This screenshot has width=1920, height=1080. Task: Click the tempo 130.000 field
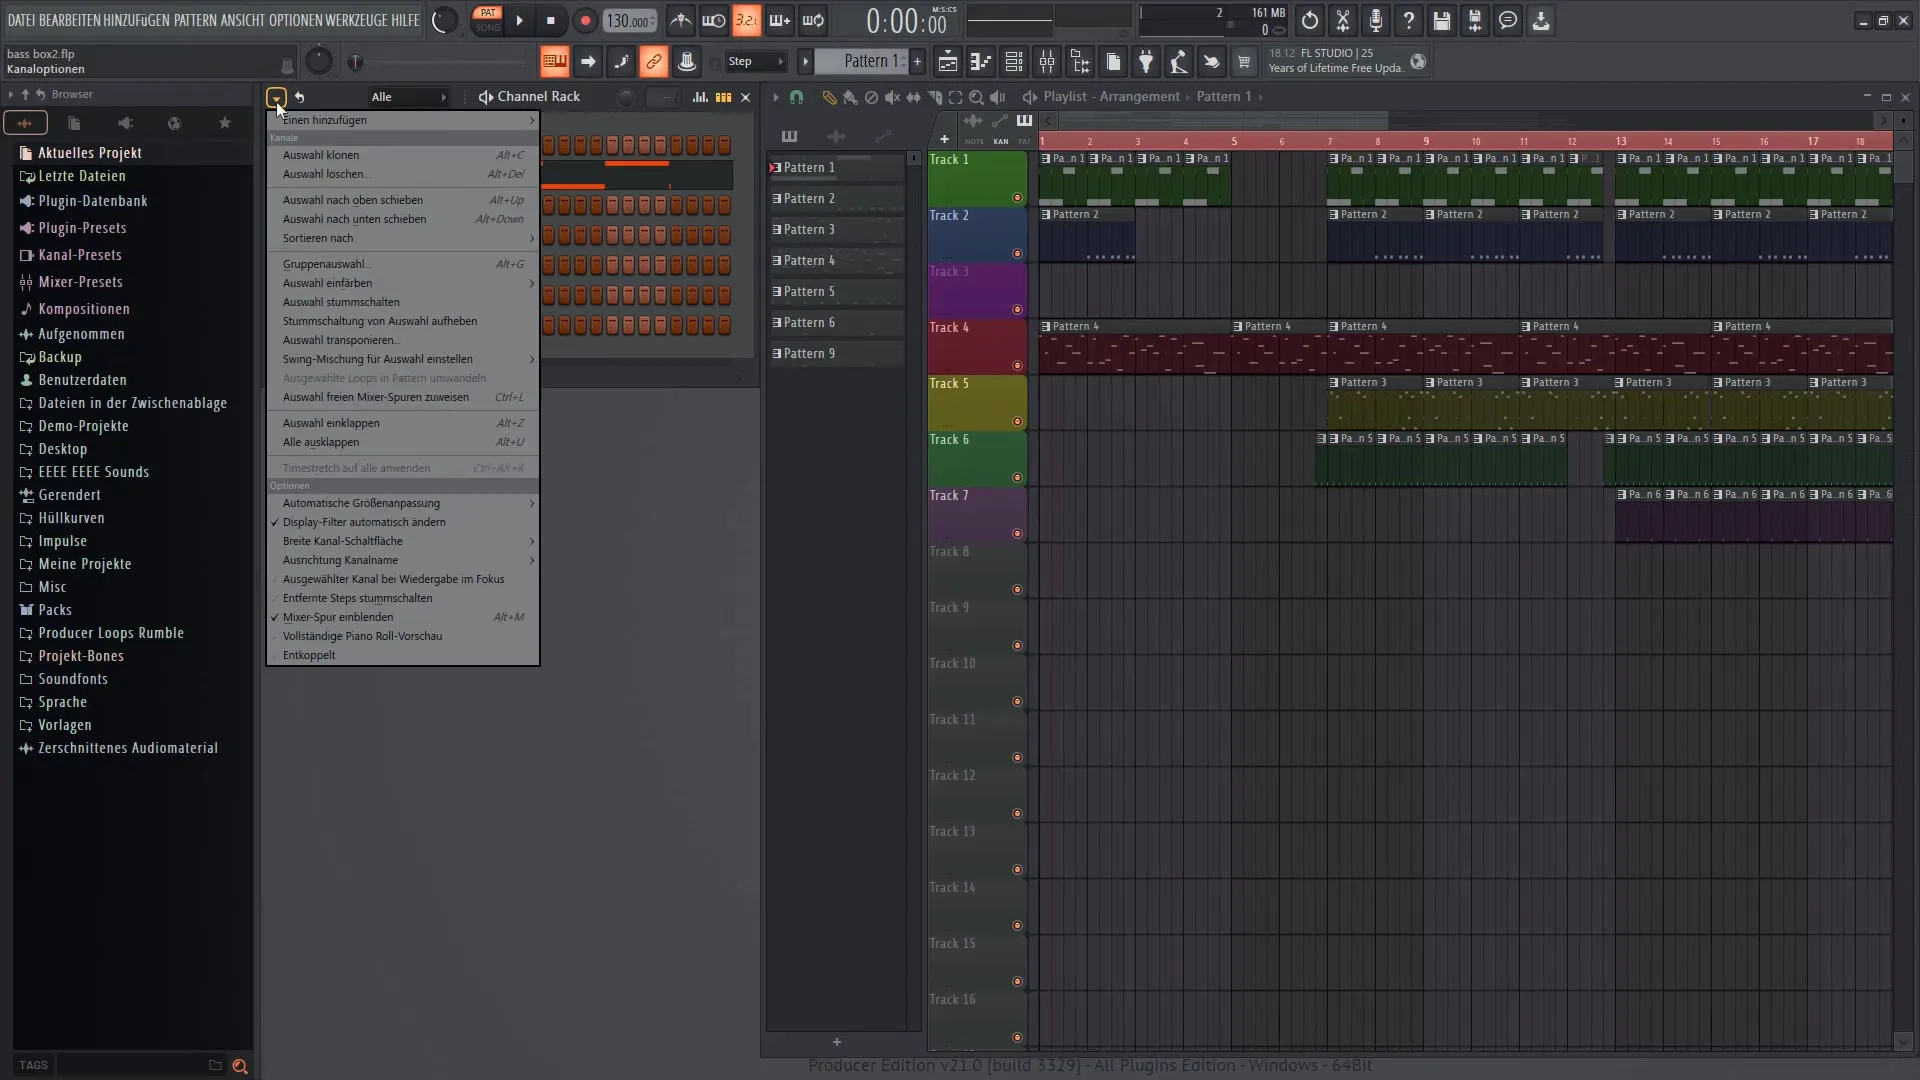630,21
